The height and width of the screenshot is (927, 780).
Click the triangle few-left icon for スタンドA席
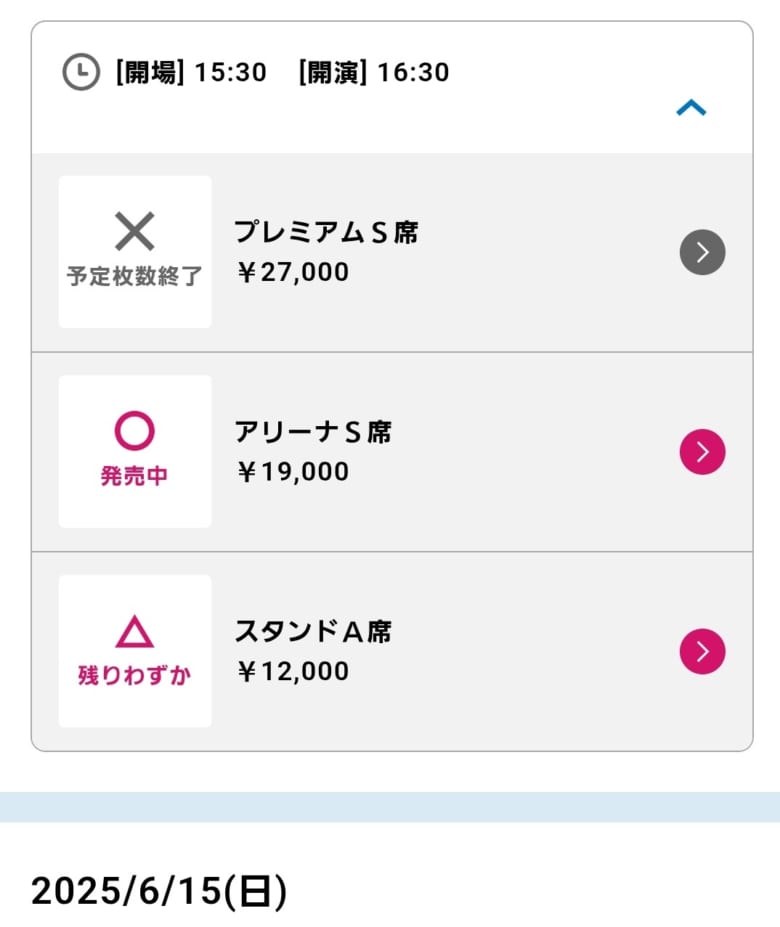pyautogui.click(x=135, y=631)
